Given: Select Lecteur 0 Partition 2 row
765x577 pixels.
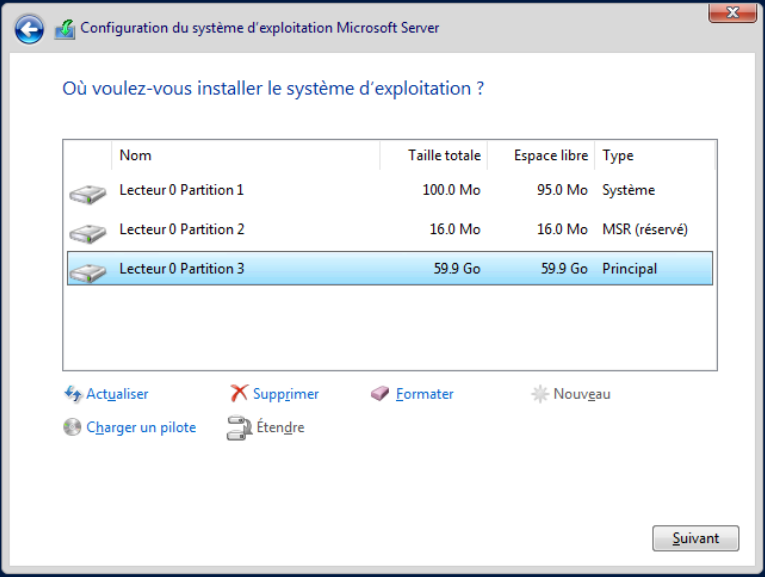Looking at the screenshot, I should (x=181, y=229).
